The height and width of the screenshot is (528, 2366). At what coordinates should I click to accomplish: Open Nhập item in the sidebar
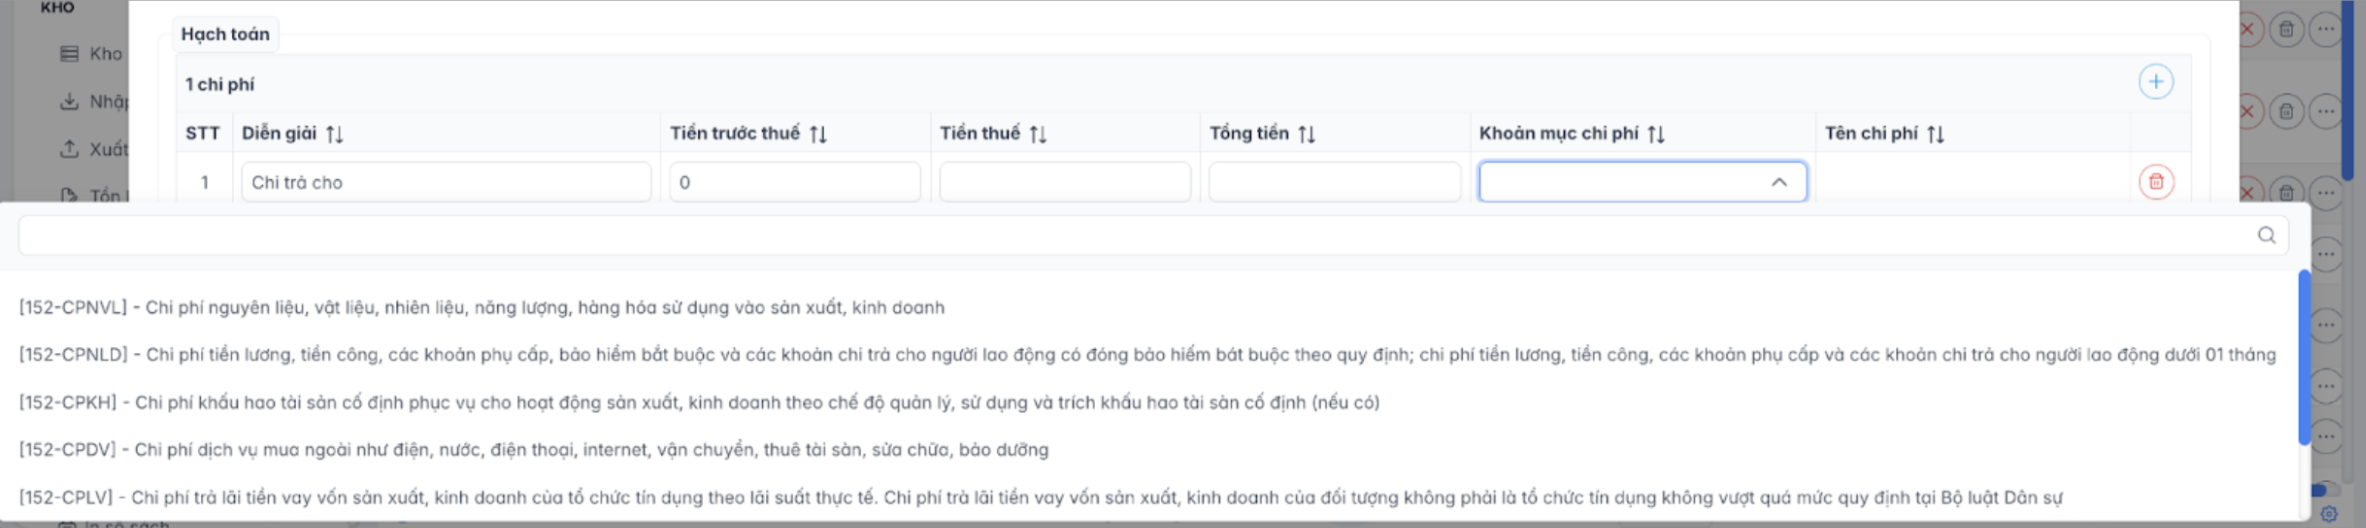(95, 101)
